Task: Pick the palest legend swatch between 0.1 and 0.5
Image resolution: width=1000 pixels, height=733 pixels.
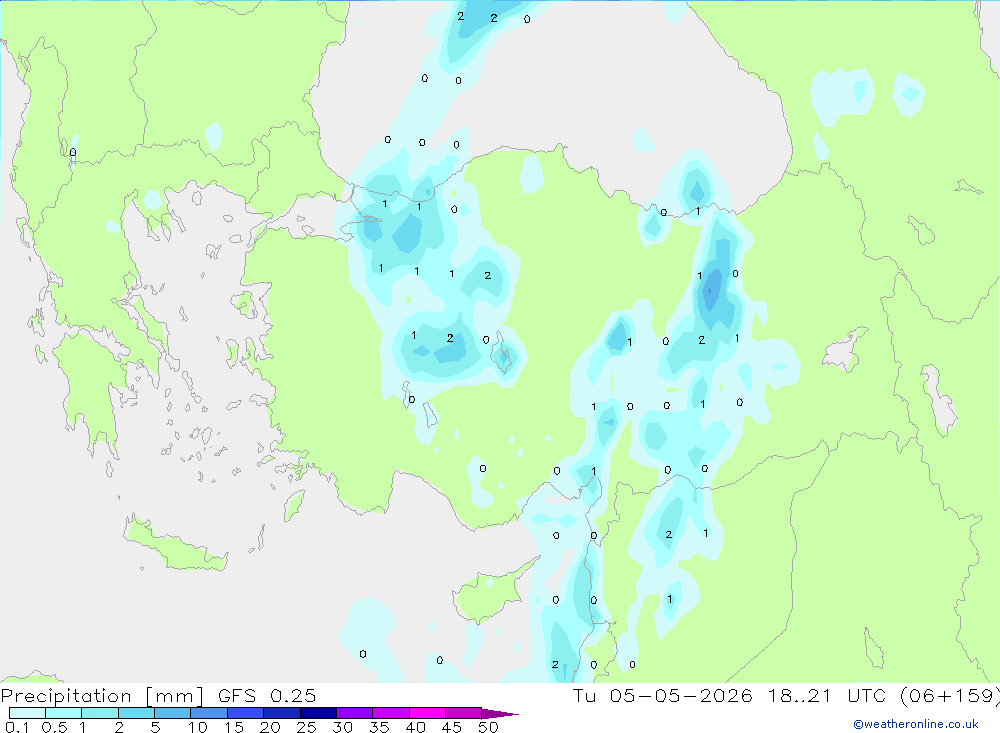Action: (x=27, y=713)
